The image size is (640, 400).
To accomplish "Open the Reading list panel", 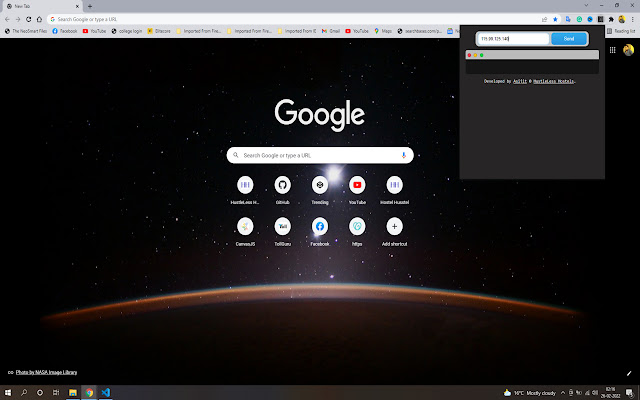I will pos(621,31).
